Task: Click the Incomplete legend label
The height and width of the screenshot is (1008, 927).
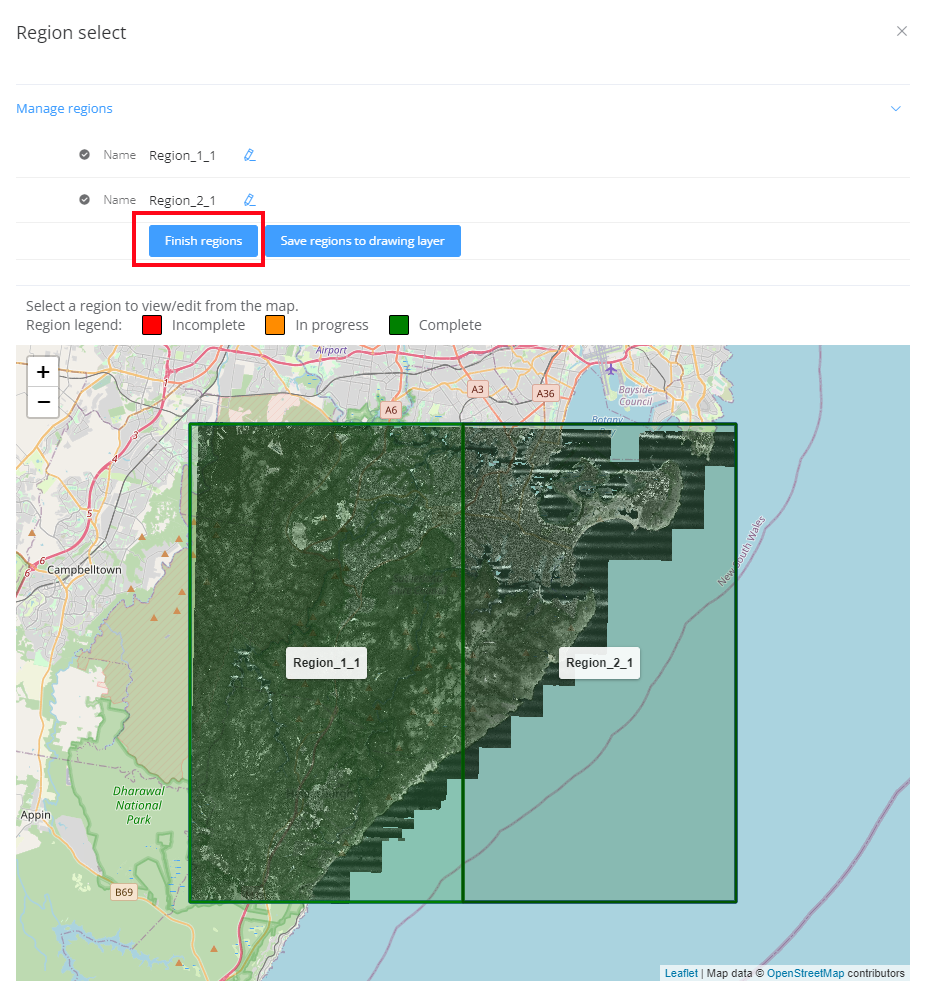Action: coord(208,325)
